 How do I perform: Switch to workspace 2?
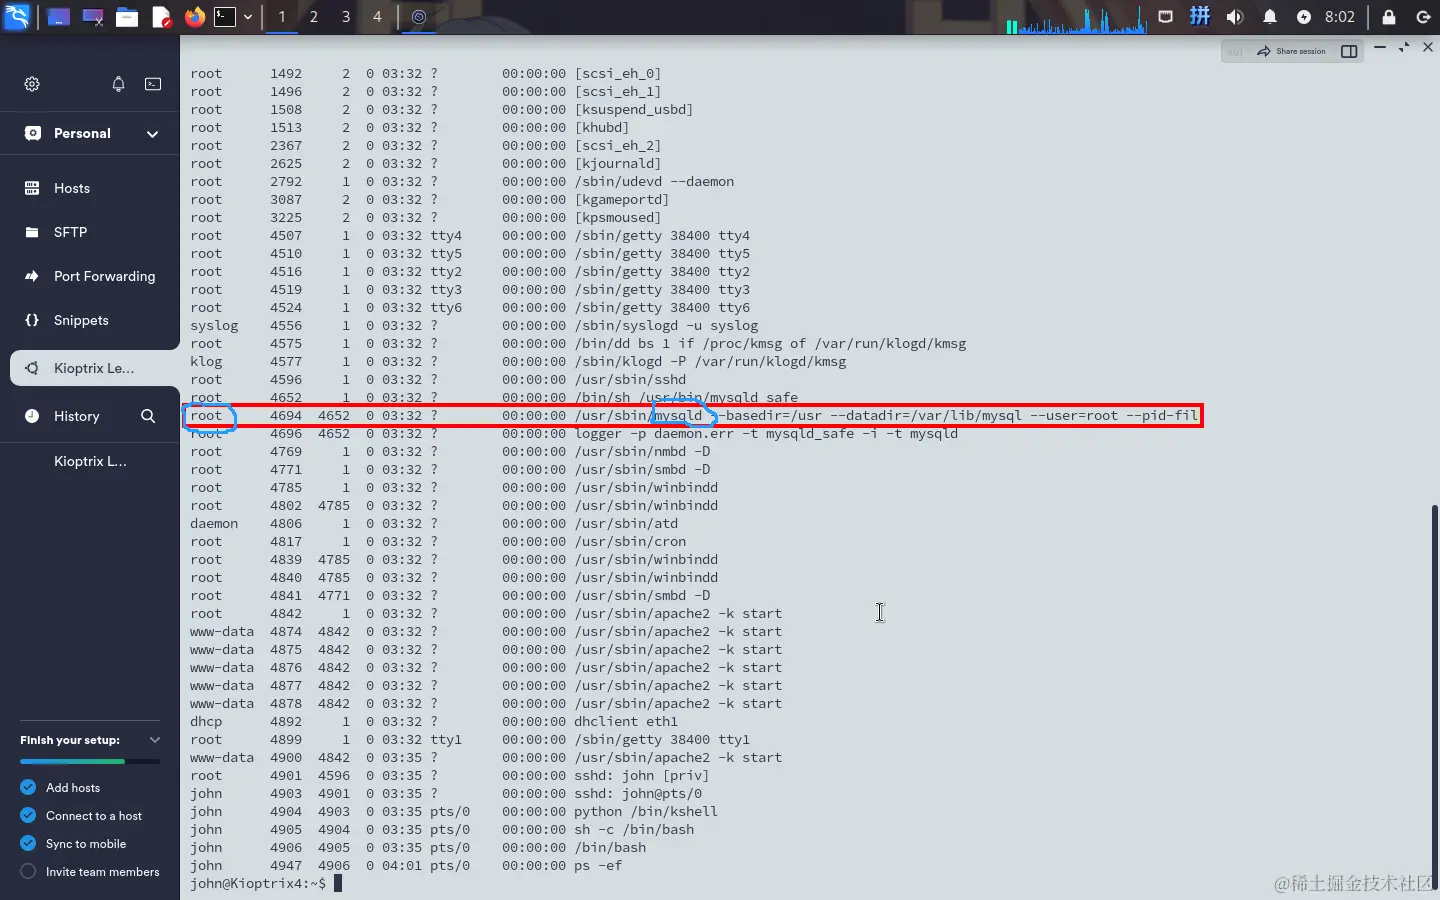point(314,17)
